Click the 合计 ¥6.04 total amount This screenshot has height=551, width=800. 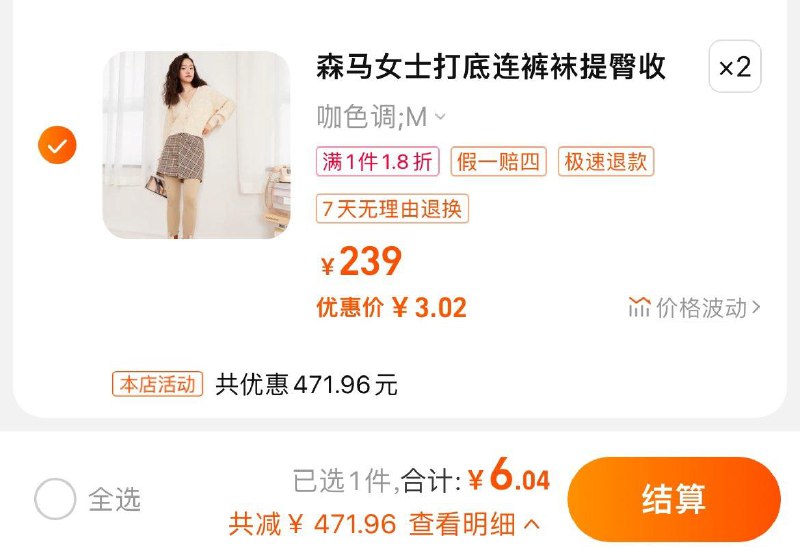point(475,475)
